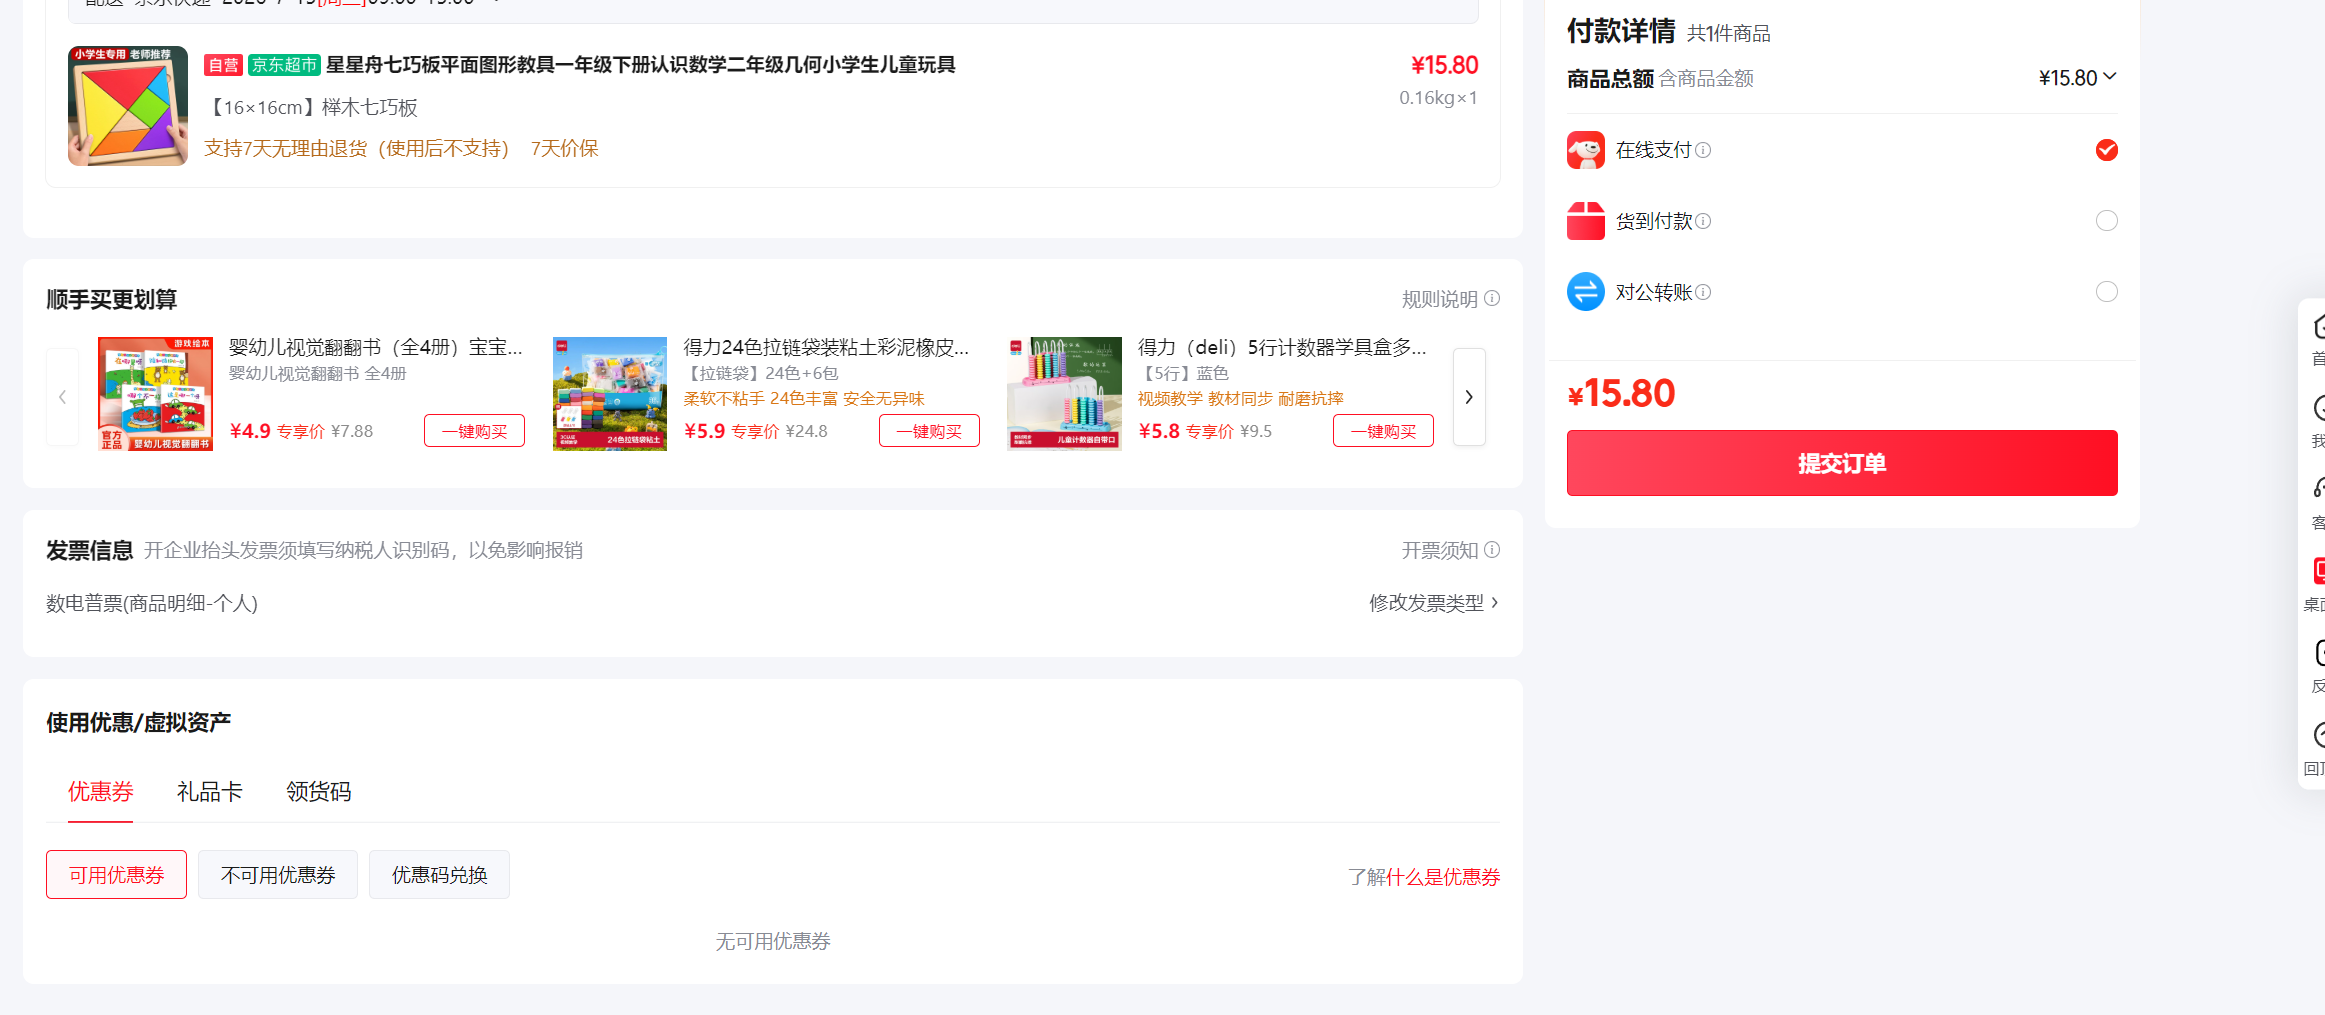The height and width of the screenshot is (1015, 2325).
Task: Open the 得力（deli）5行计数器 title link
Action: click(1282, 347)
